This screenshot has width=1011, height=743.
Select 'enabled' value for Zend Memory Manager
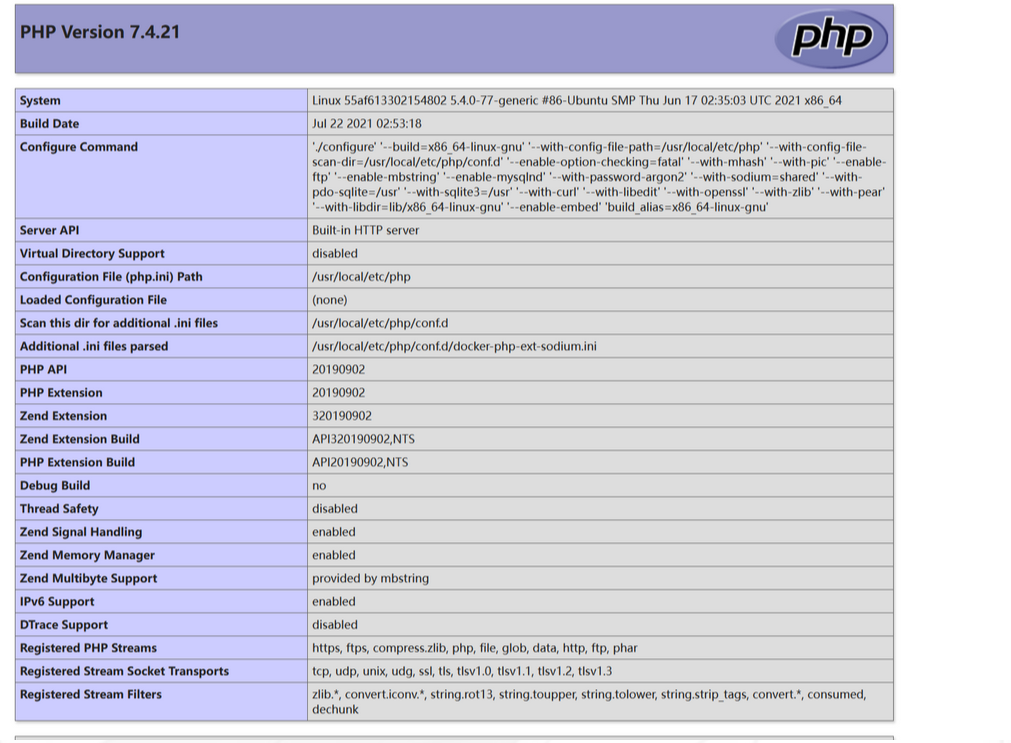333,555
